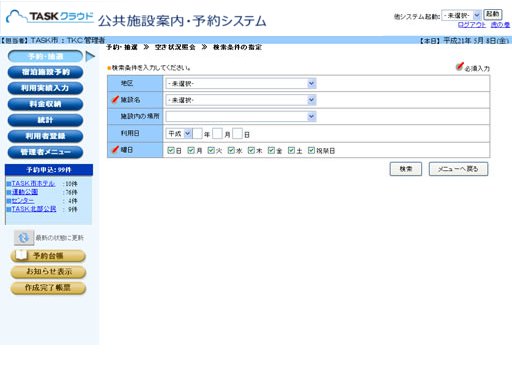
Task: Click the bullet icon beside 運動公園
Action: [9, 192]
